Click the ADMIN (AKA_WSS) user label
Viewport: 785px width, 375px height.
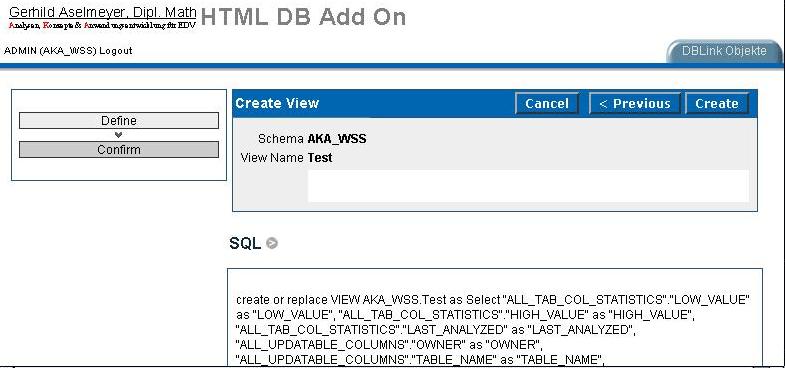(x=50, y=51)
